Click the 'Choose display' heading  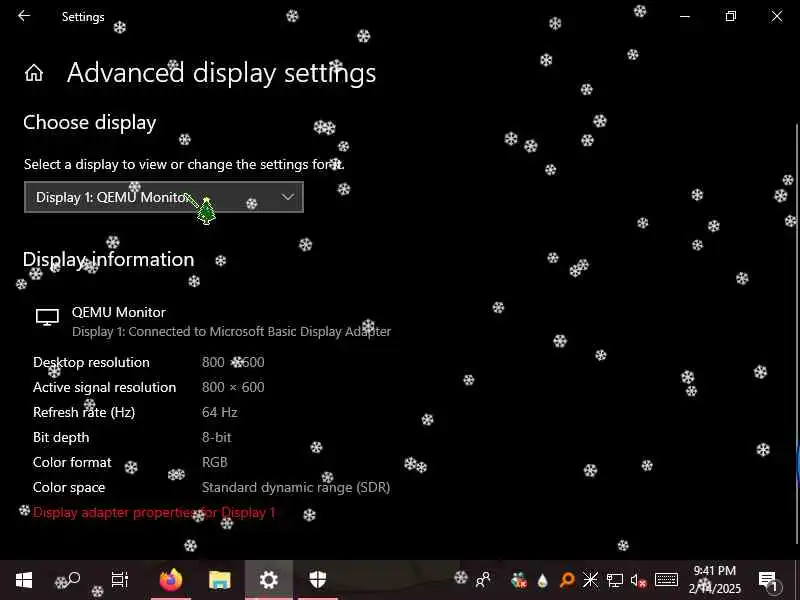(90, 123)
